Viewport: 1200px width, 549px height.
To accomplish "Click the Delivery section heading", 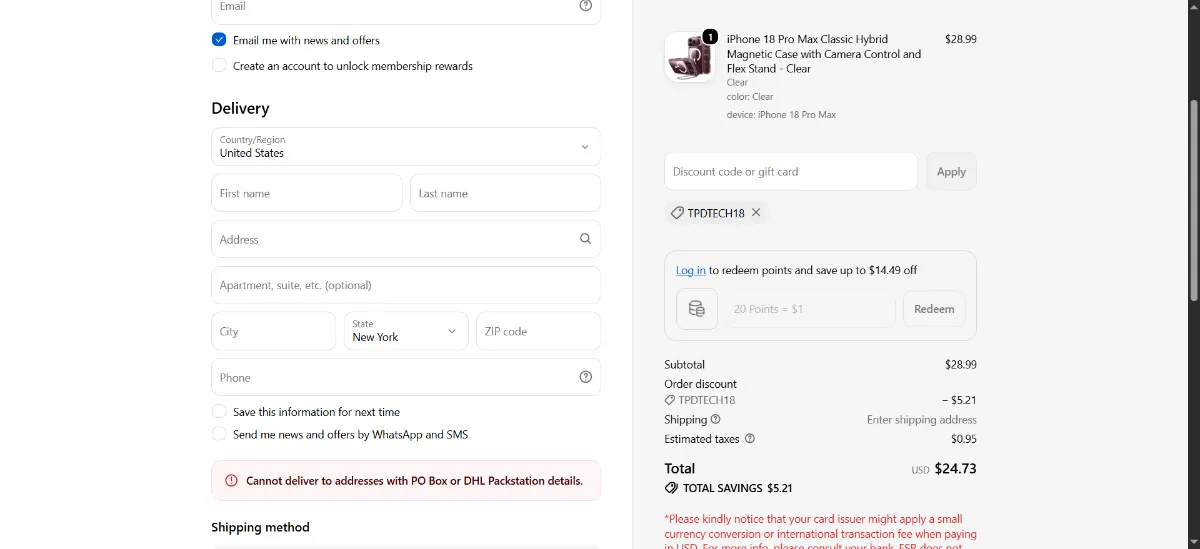I will pyautogui.click(x=240, y=108).
